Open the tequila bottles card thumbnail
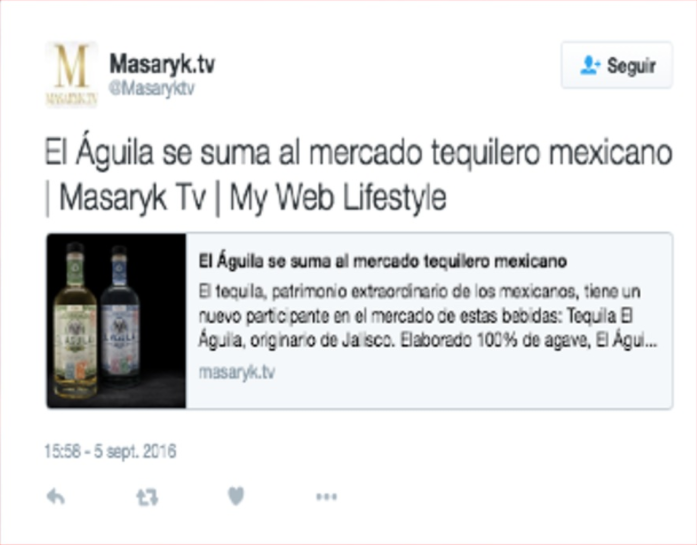Image resolution: width=697 pixels, height=545 pixels. [116, 321]
